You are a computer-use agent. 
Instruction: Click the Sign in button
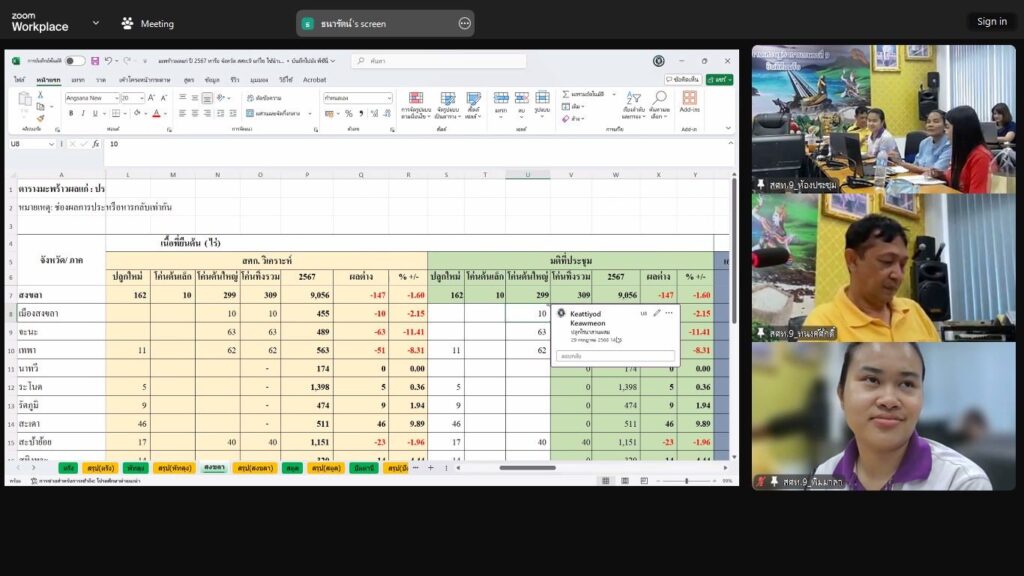click(991, 22)
